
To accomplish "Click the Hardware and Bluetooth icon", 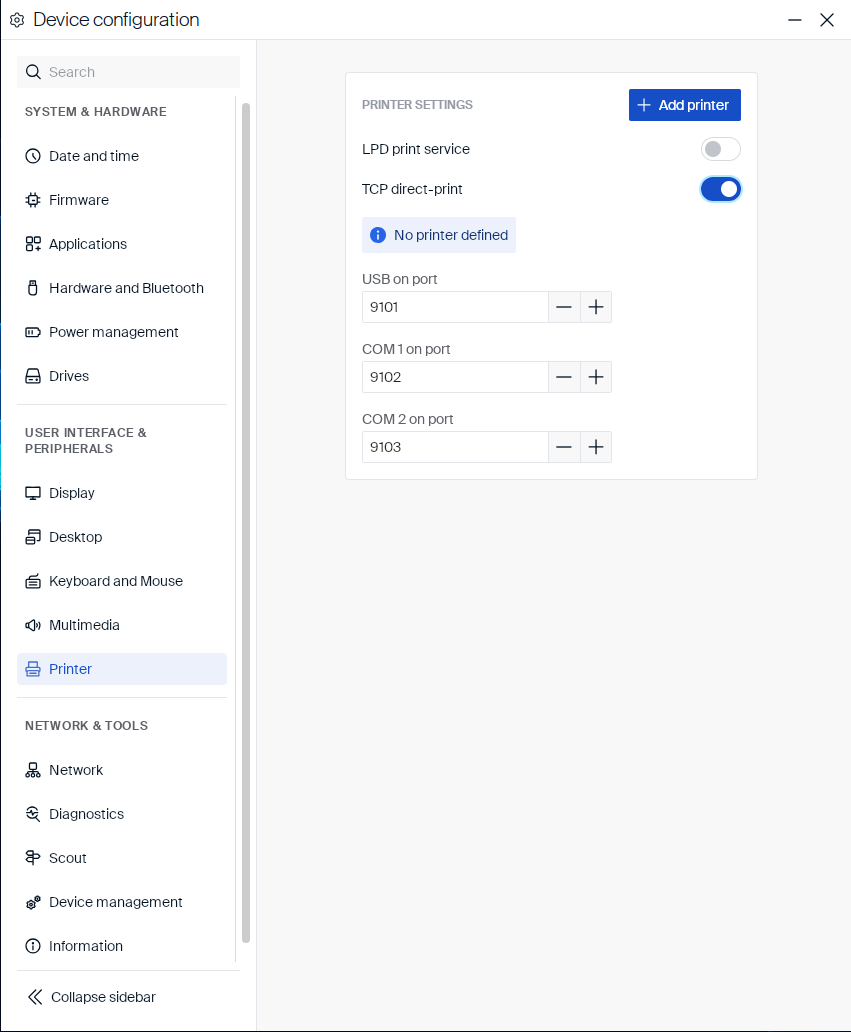I will tap(33, 288).
